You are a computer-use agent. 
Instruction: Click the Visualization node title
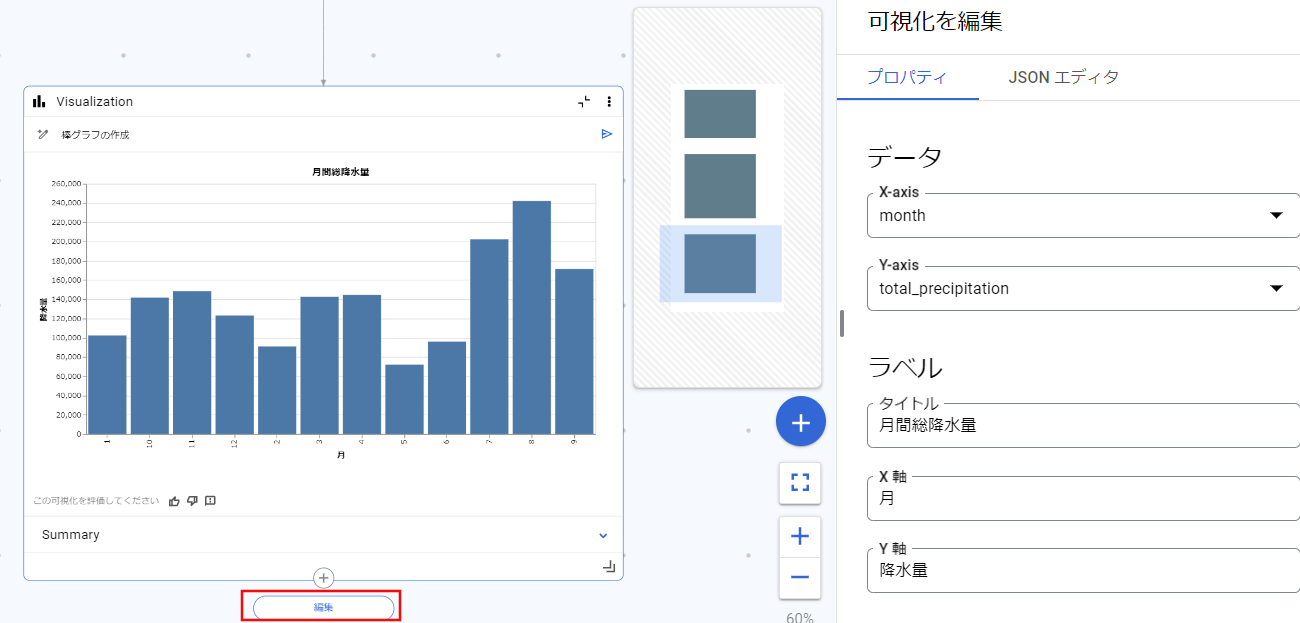pos(94,101)
